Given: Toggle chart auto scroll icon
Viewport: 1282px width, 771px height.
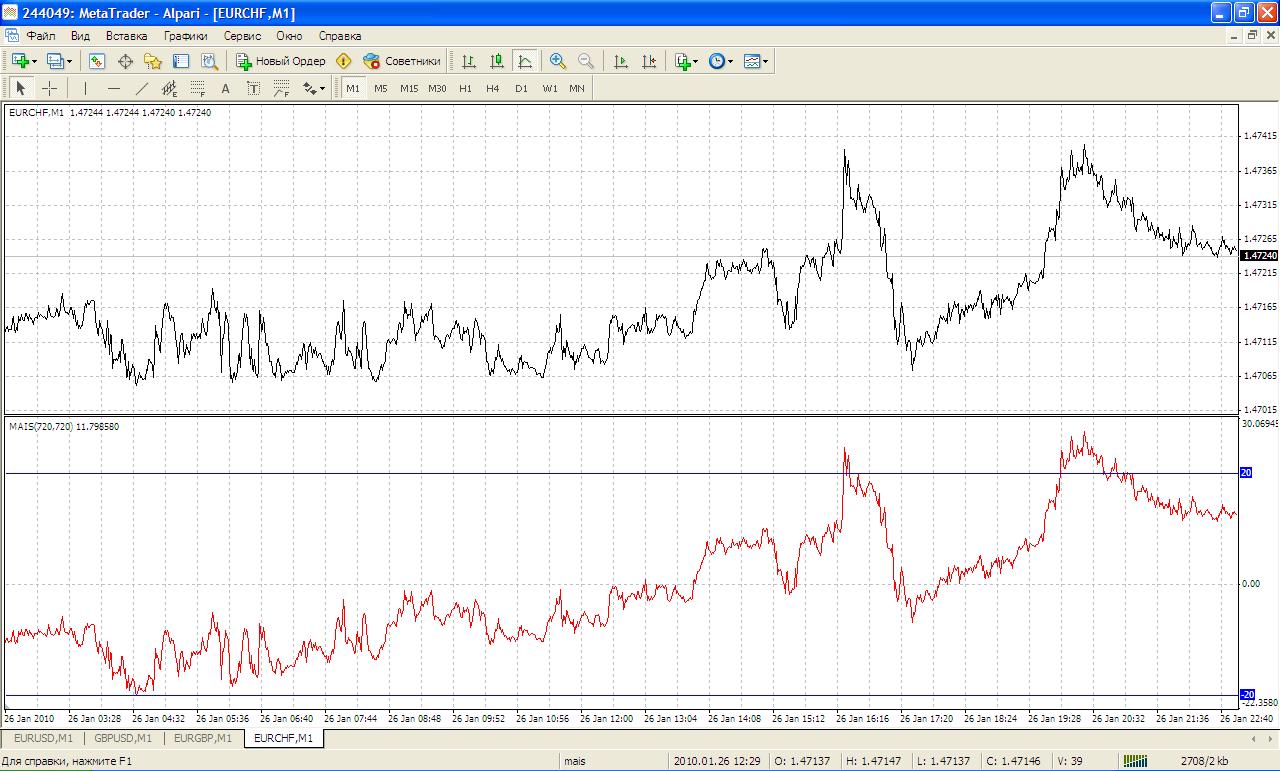Looking at the screenshot, I should (x=621, y=61).
